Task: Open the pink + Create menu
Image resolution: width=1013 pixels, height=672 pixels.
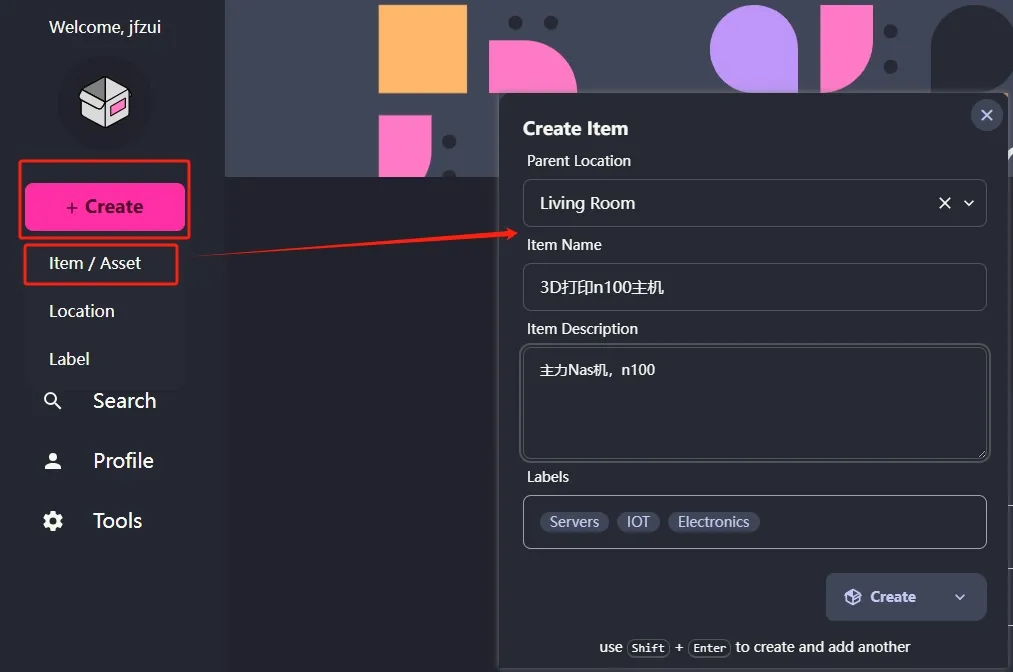Action: [105, 207]
